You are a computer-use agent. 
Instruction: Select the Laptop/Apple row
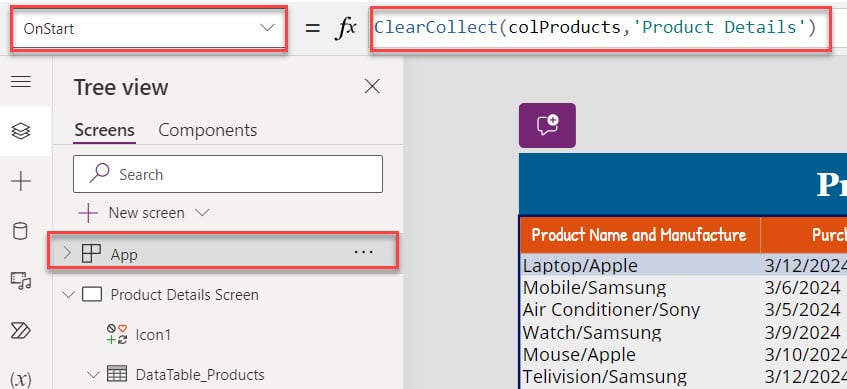(580, 266)
